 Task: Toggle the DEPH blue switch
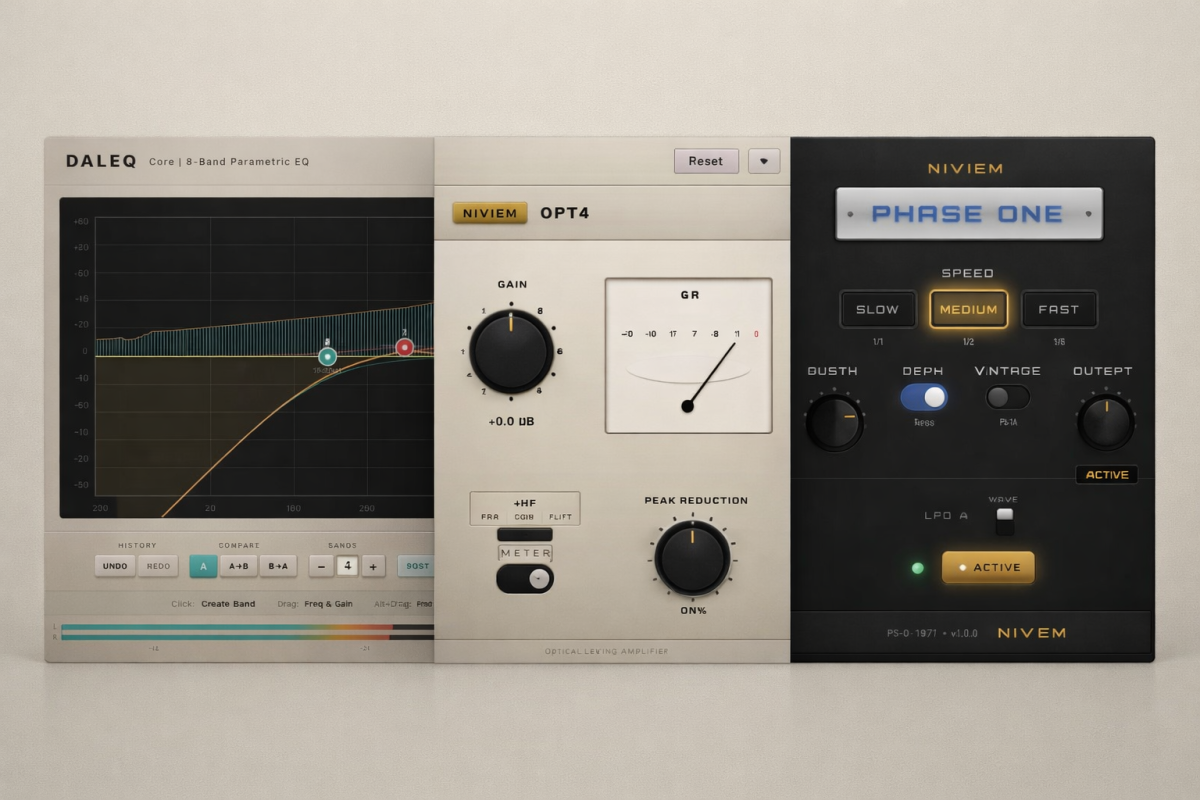pyautogui.click(x=924, y=397)
